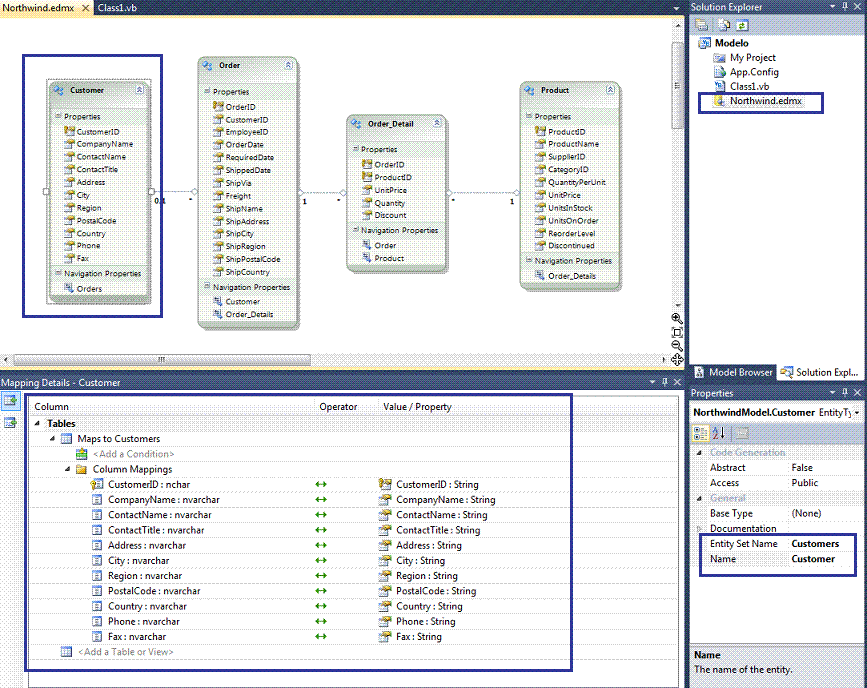Screen dimensions: 867x688
Task: Switch to the Solution Explorer tab
Action: pos(820,372)
